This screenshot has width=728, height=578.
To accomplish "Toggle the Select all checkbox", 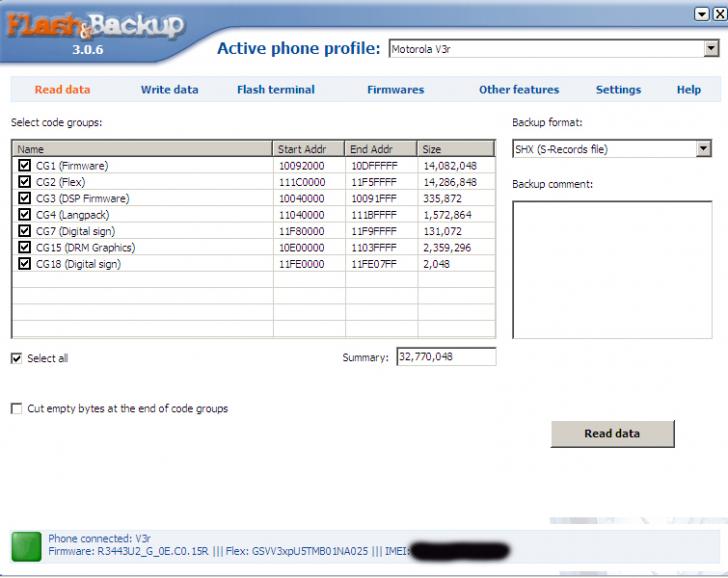I will 16,358.
